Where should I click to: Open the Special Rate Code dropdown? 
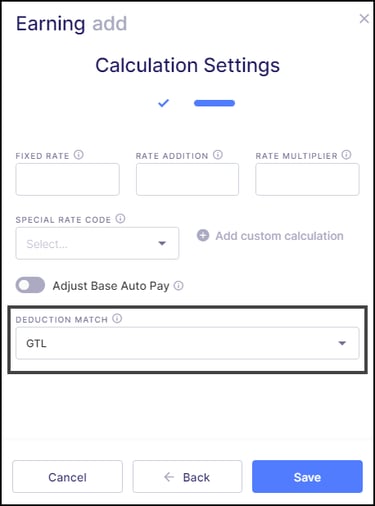coord(97,243)
